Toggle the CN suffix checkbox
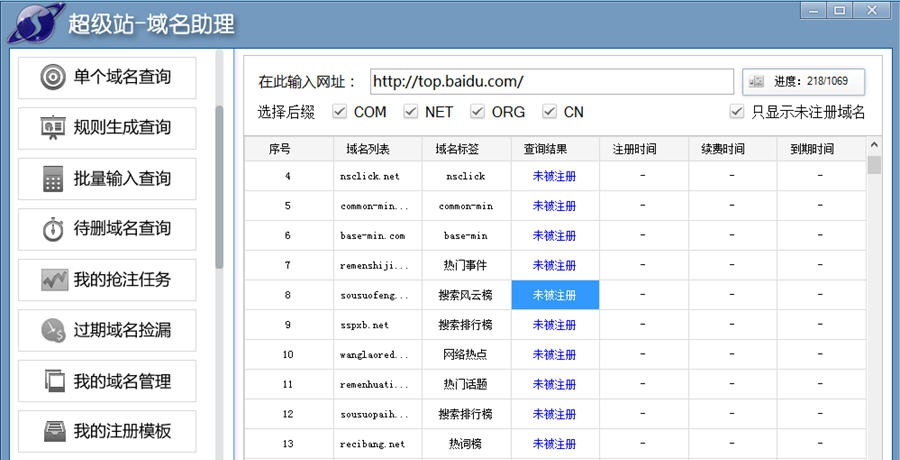The height and width of the screenshot is (460, 900). (550, 111)
